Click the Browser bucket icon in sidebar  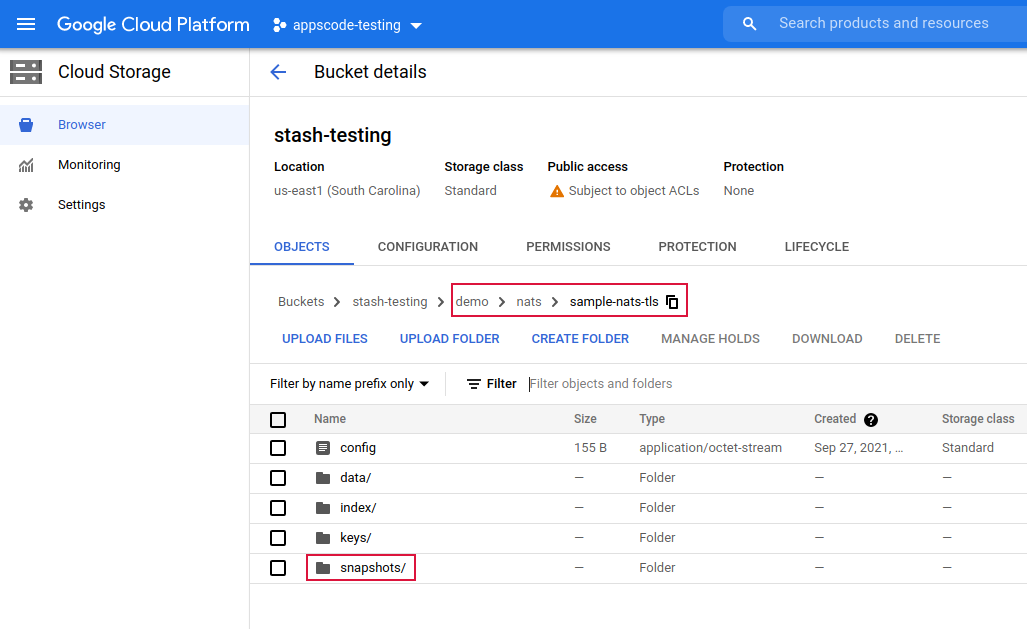(26, 125)
